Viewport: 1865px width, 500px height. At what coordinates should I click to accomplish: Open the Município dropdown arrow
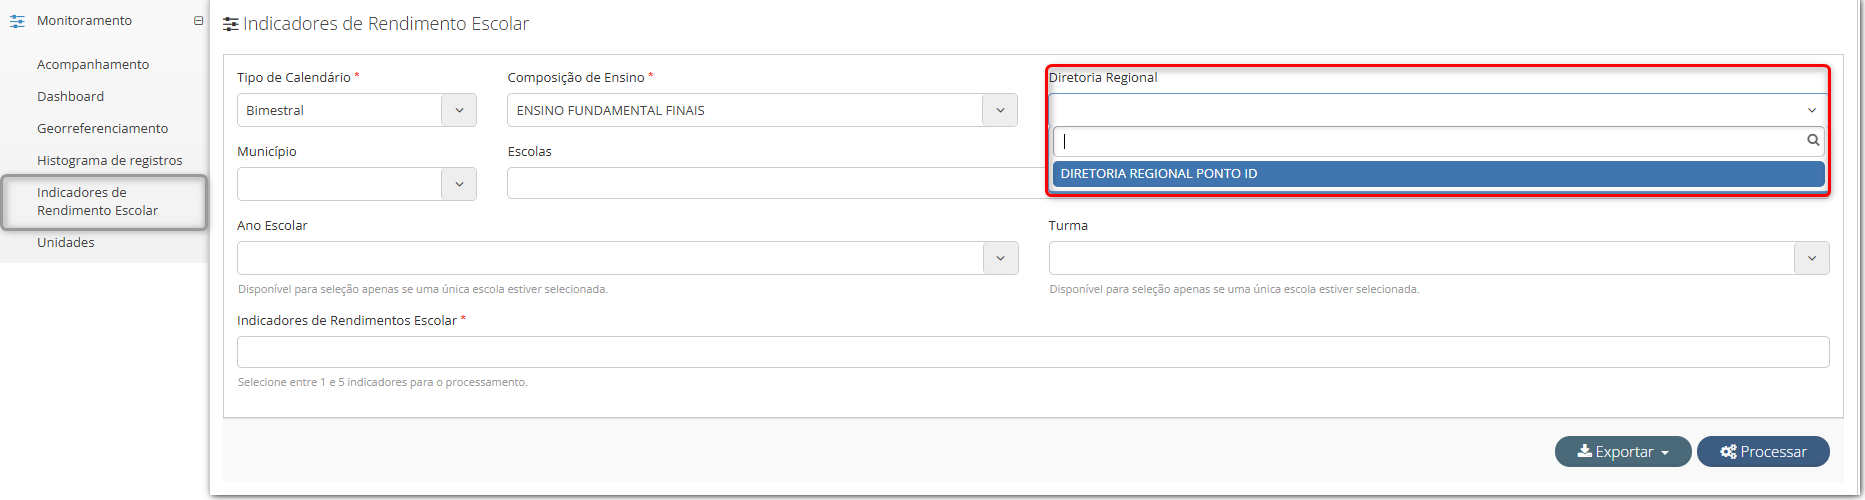click(459, 184)
